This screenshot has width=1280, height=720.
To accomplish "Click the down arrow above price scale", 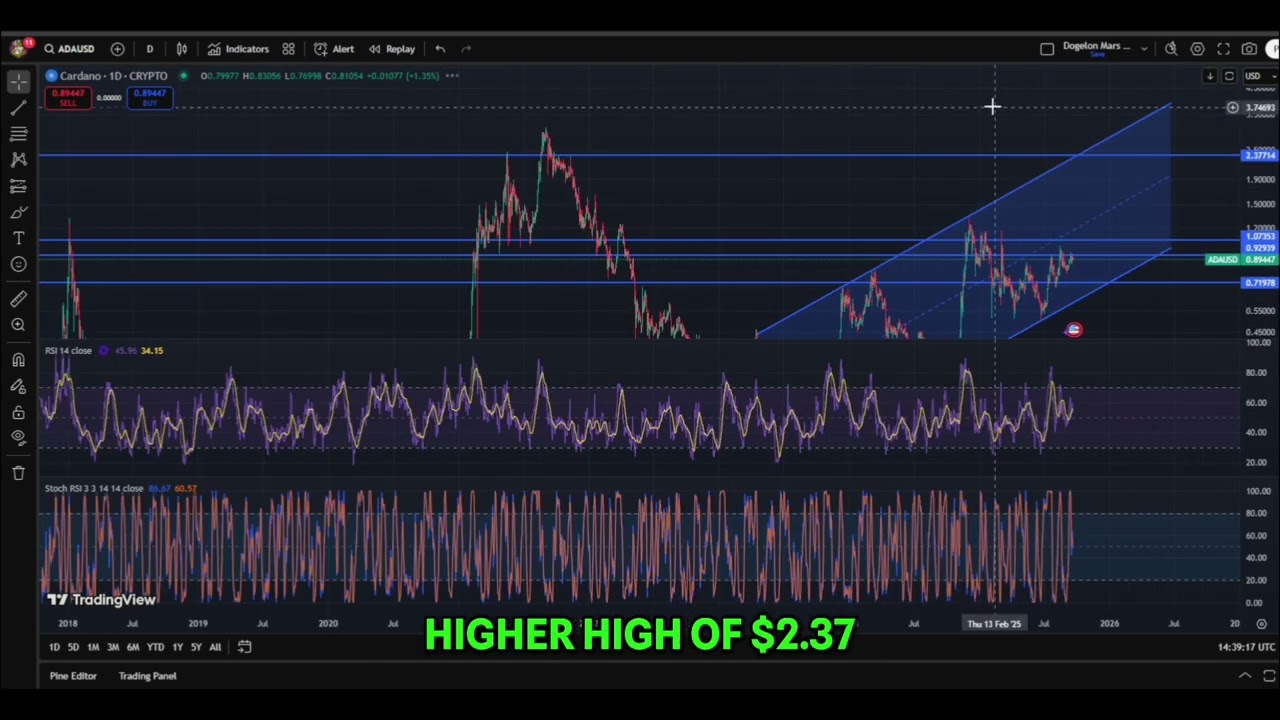I will point(1210,76).
